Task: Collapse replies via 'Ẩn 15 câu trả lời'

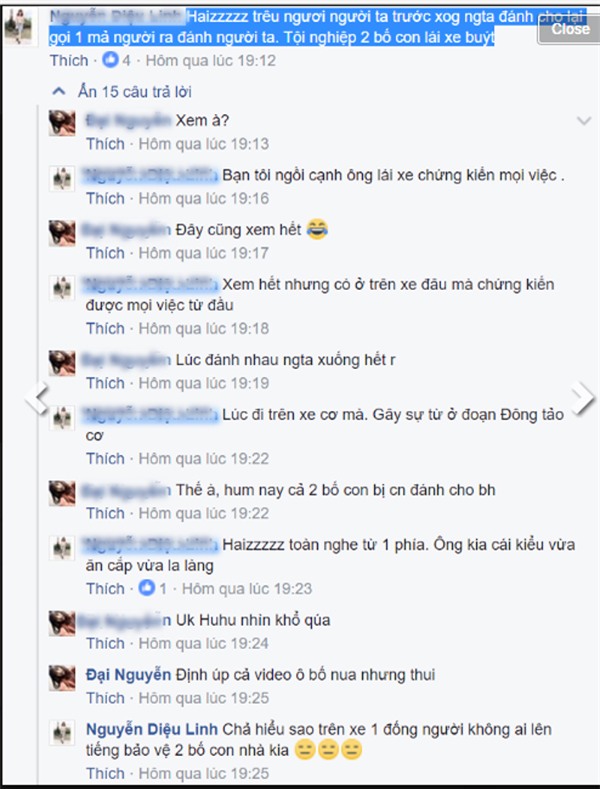Action: tap(134, 92)
